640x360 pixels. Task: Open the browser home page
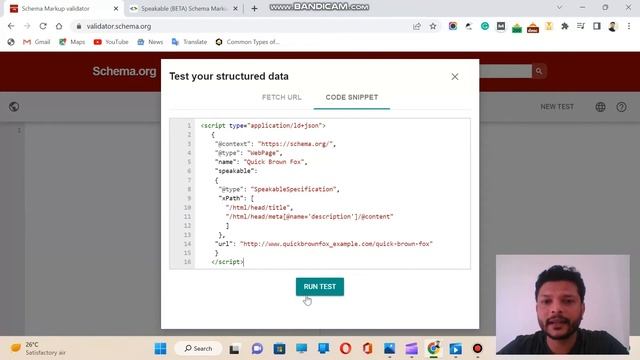59,26
